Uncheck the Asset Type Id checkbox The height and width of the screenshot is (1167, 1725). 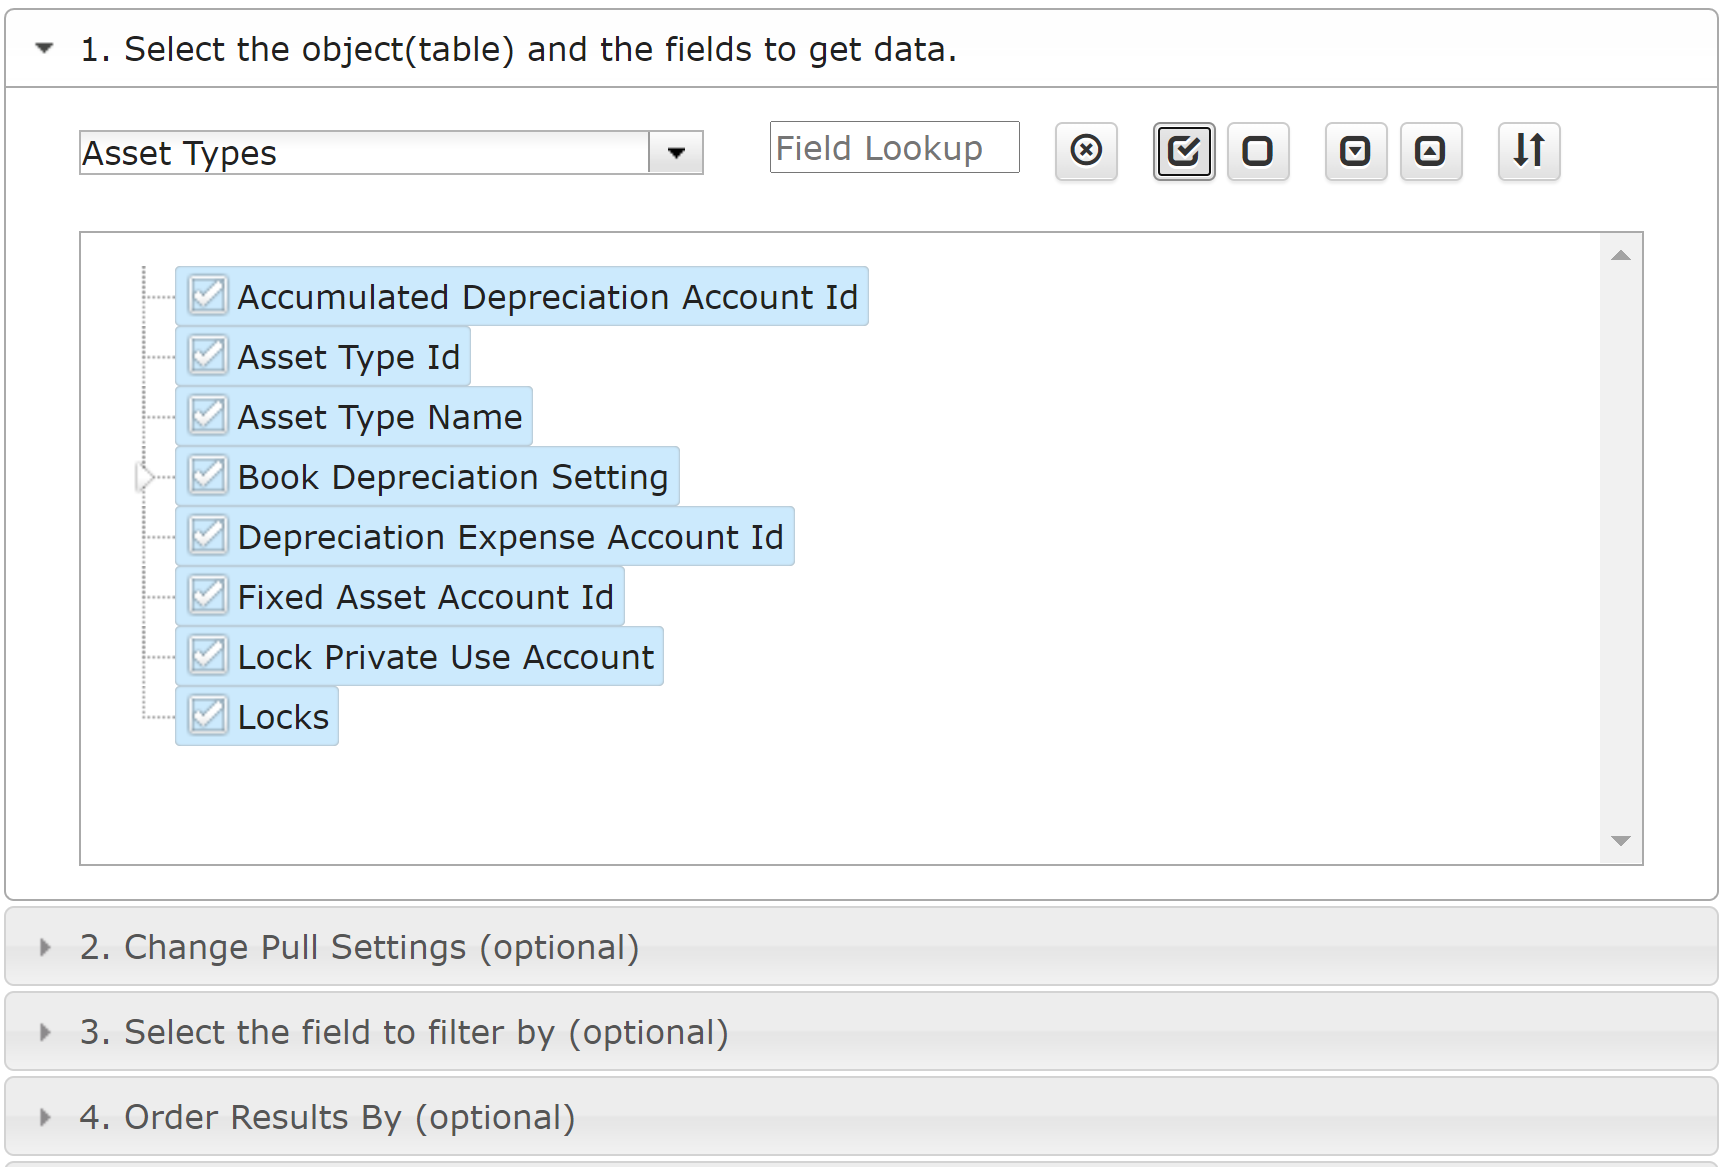pyautogui.click(x=208, y=355)
